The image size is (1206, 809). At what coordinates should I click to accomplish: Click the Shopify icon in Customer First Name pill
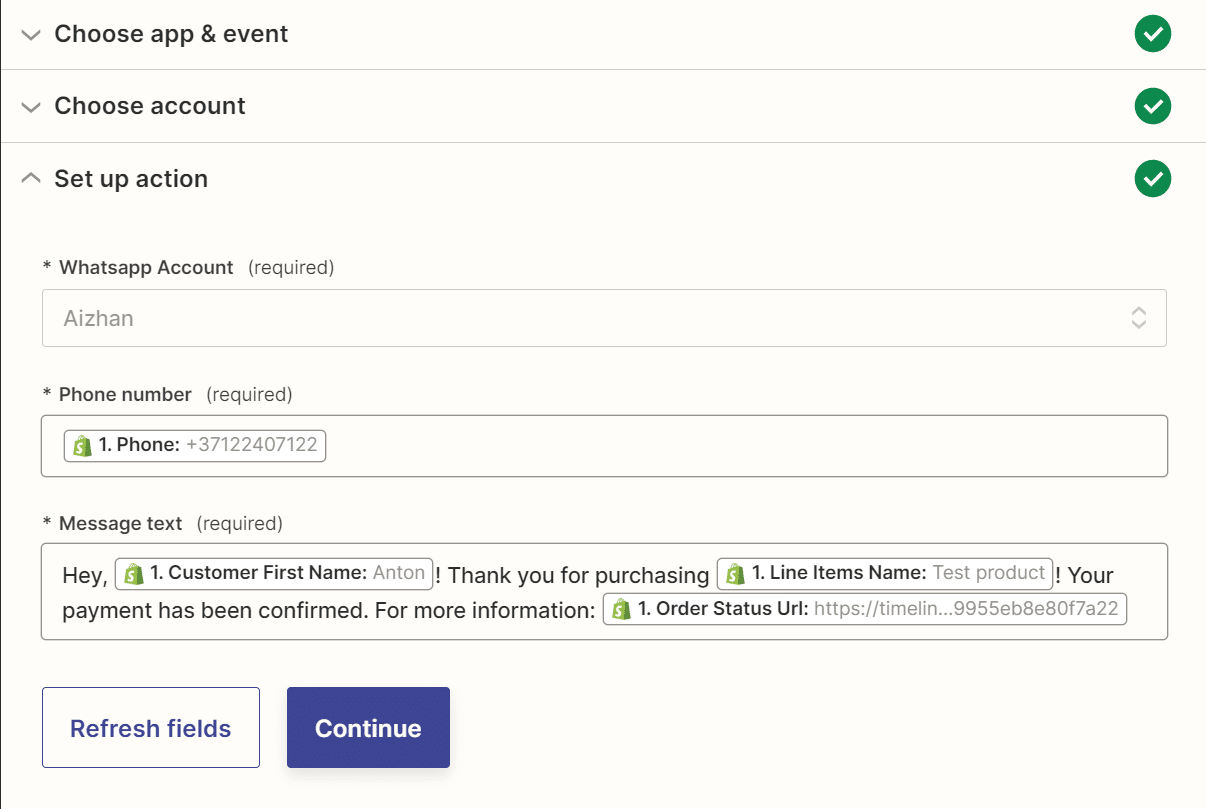click(x=133, y=573)
